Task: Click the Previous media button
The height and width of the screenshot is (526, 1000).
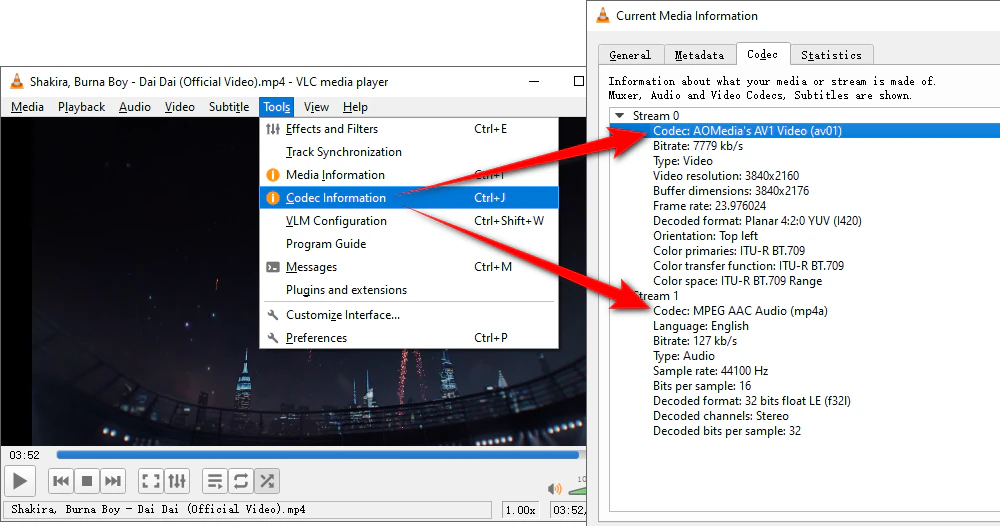Action: tap(61, 481)
